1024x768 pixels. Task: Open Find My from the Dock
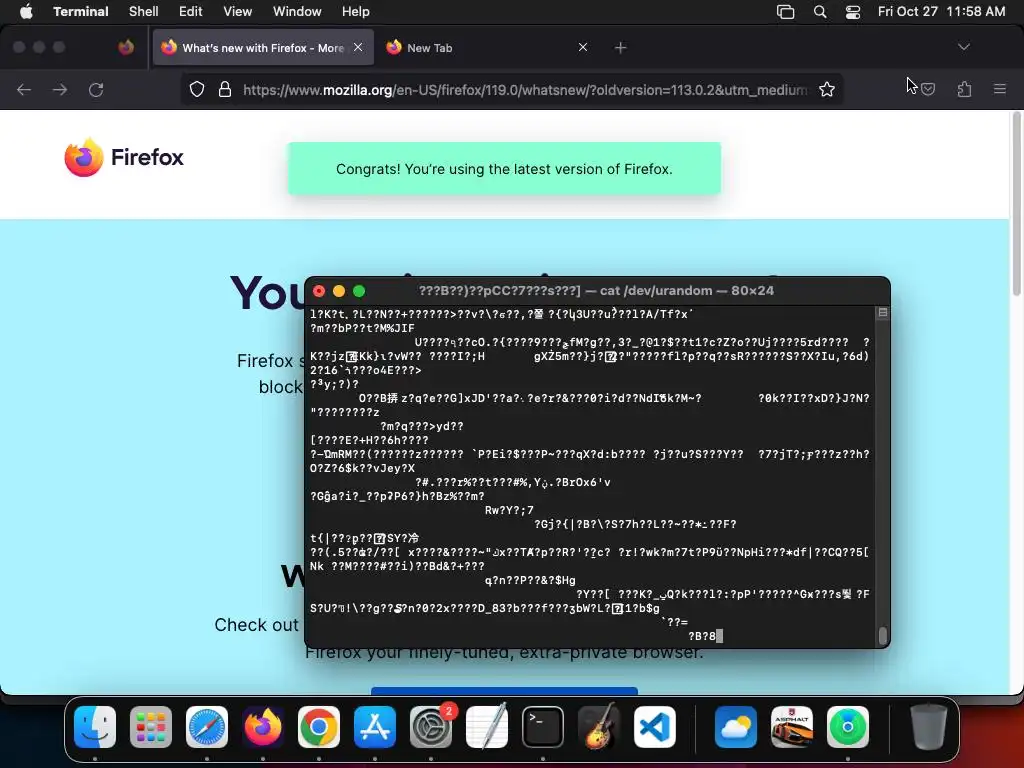(848, 727)
